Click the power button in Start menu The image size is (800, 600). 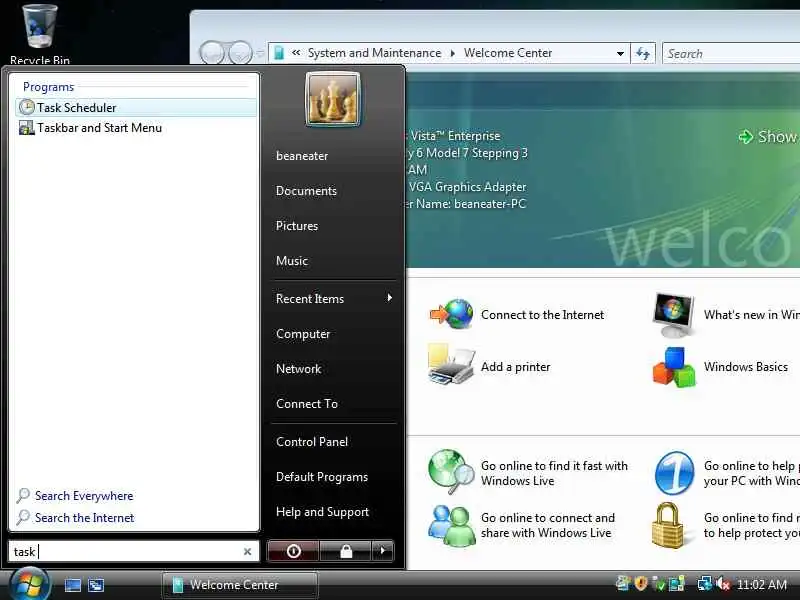(293, 551)
